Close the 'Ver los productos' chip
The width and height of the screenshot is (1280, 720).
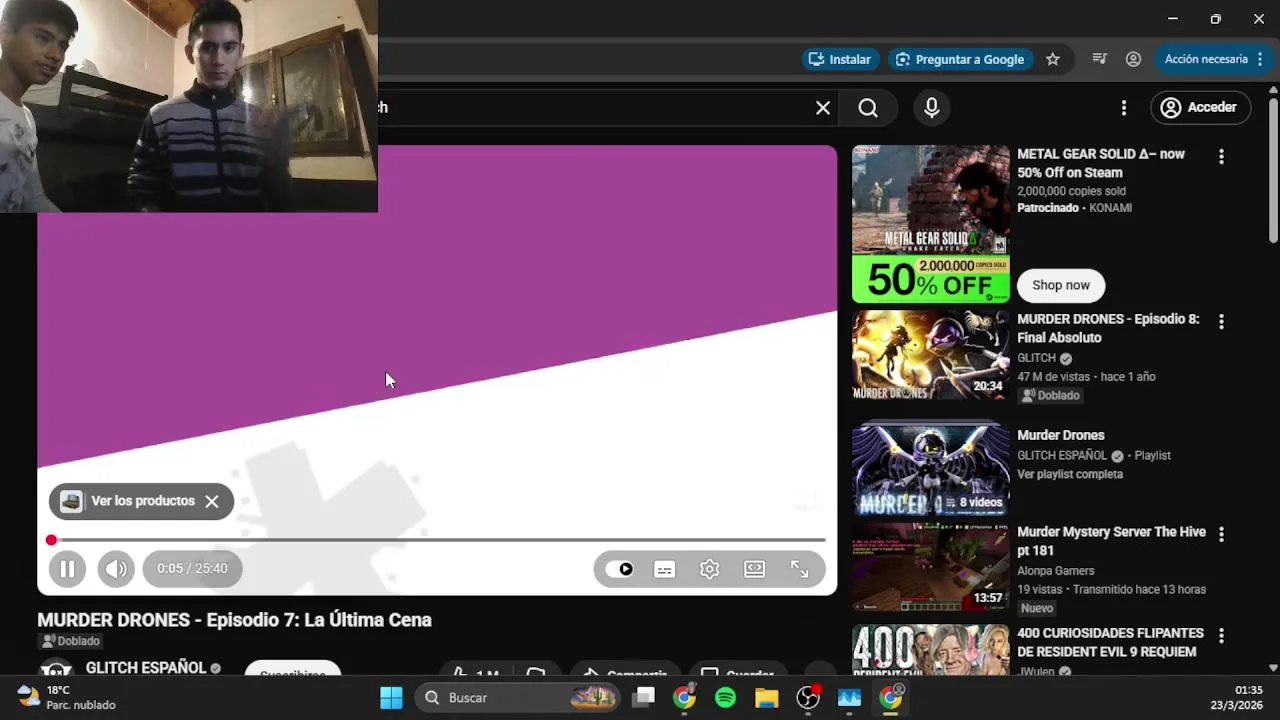pos(212,502)
